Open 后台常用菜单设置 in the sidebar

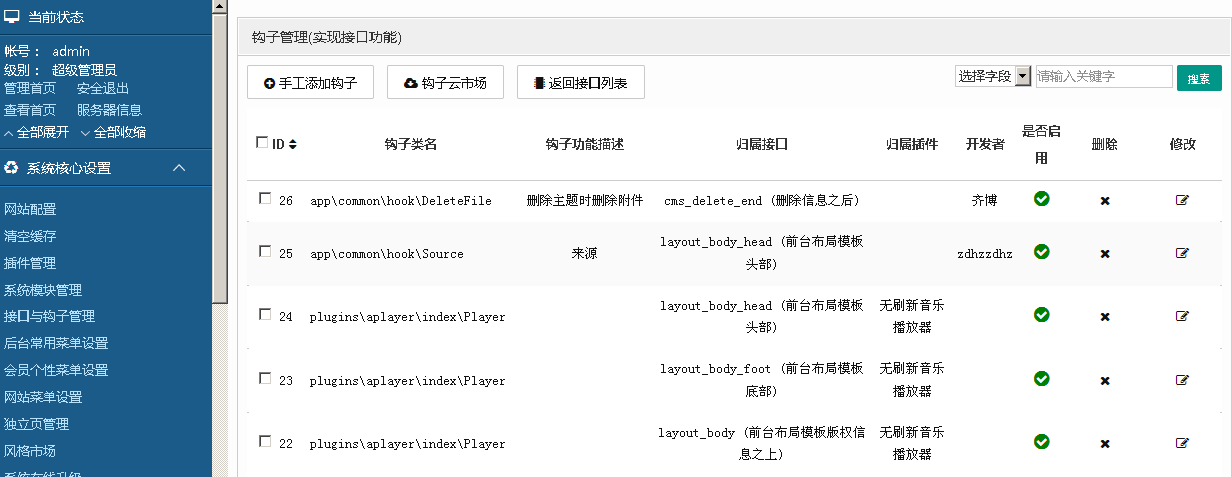point(56,343)
